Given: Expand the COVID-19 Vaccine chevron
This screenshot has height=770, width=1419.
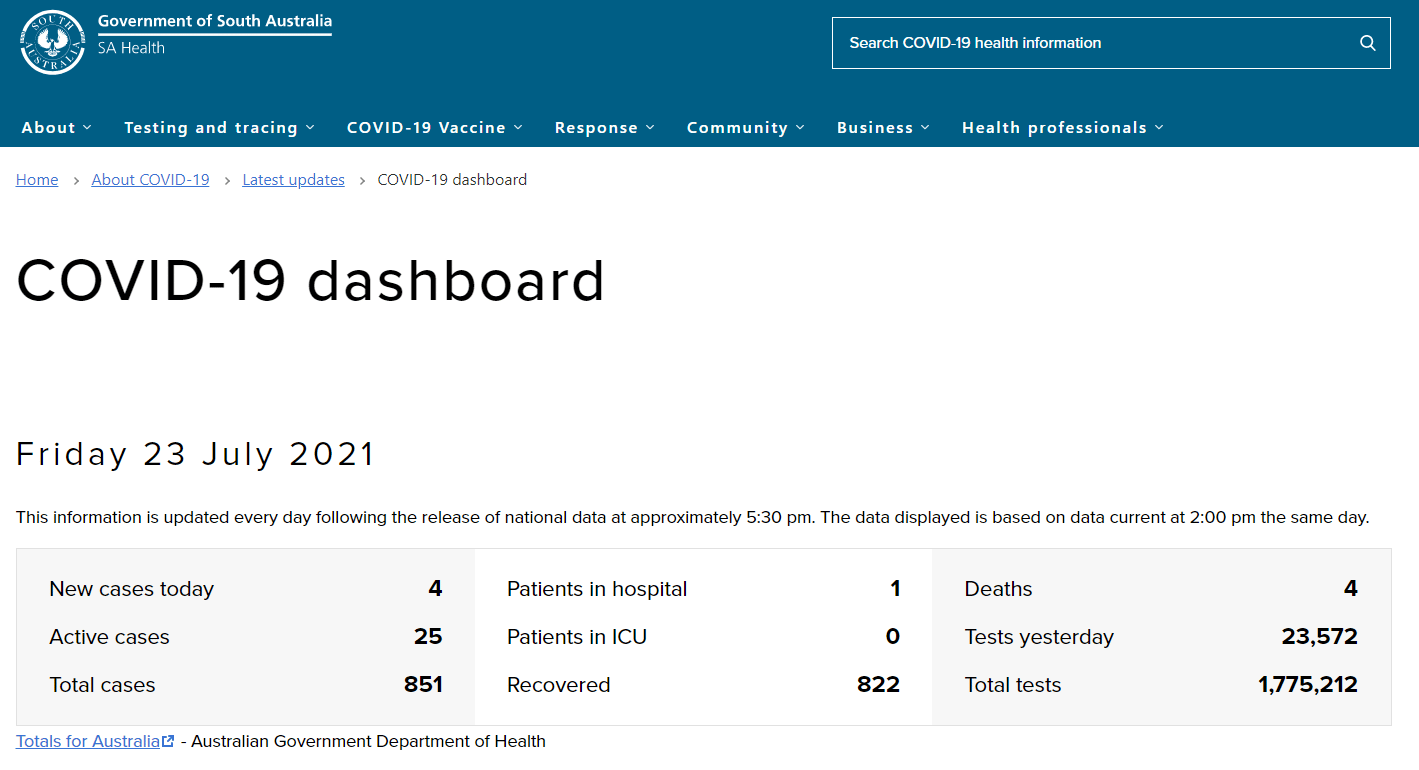Looking at the screenshot, I should coord(518,128).
